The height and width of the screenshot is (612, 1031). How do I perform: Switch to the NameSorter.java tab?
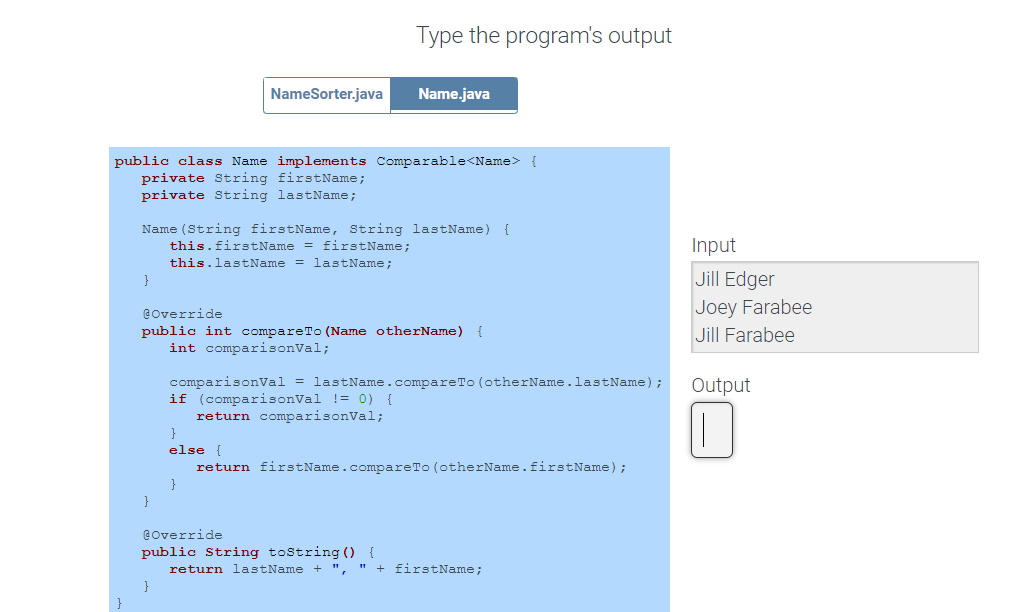click(x=327, y=94)
